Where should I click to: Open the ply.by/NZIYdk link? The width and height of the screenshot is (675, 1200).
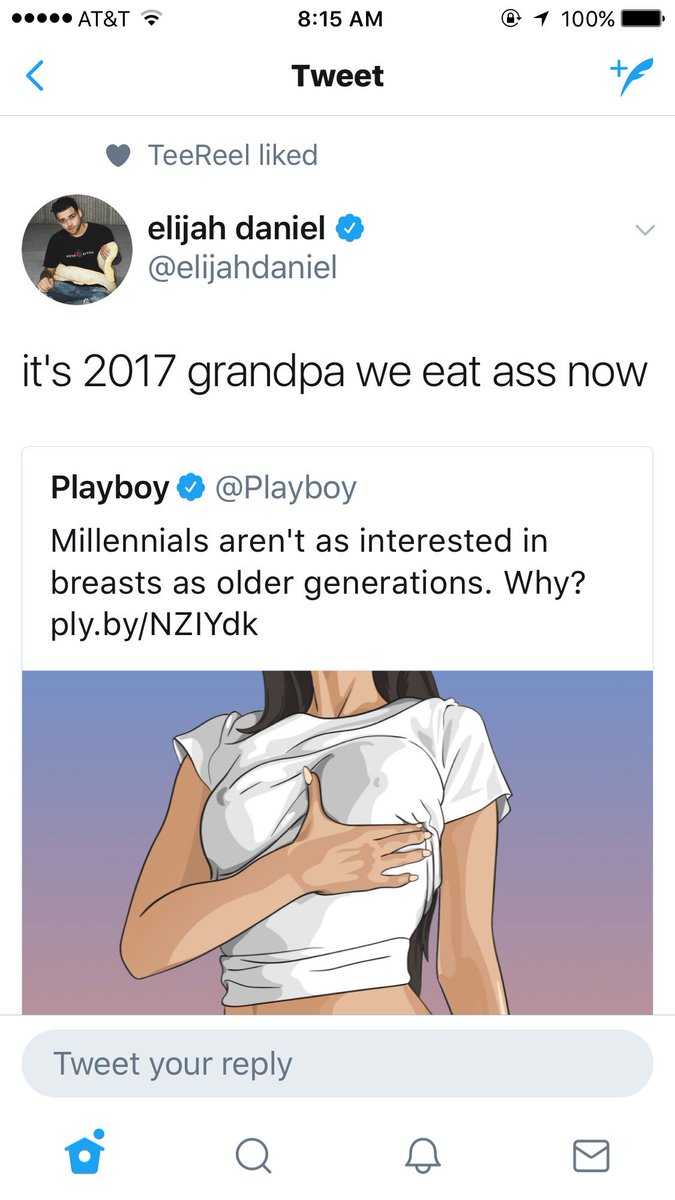tap(155, 625)
